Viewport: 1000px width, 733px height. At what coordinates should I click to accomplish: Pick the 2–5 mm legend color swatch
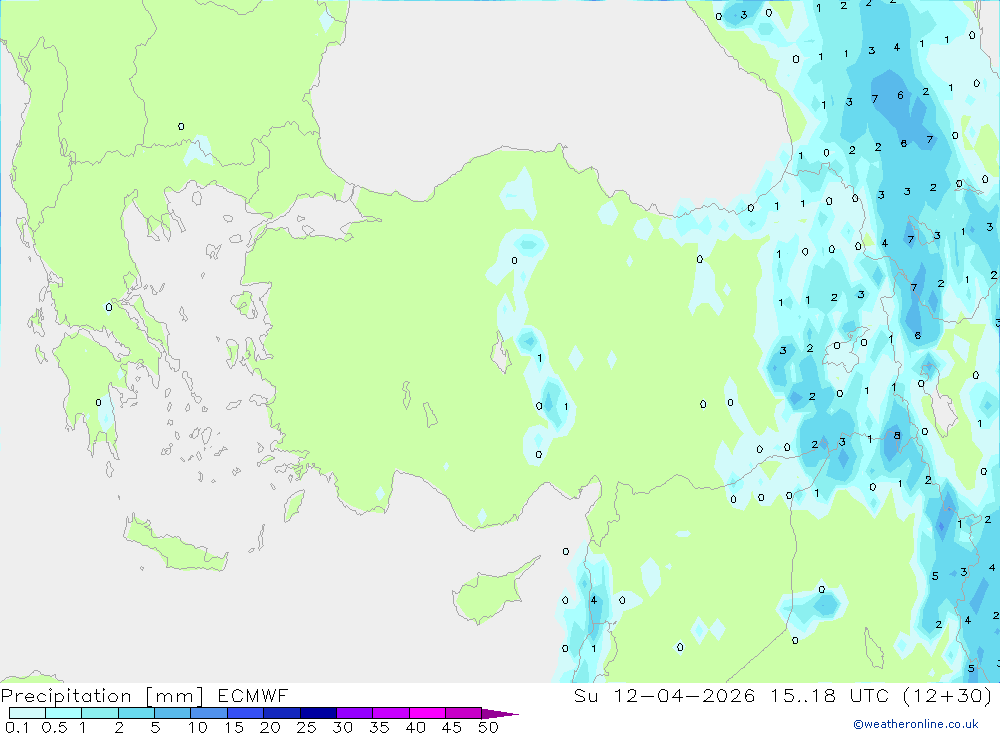[136, 713]
